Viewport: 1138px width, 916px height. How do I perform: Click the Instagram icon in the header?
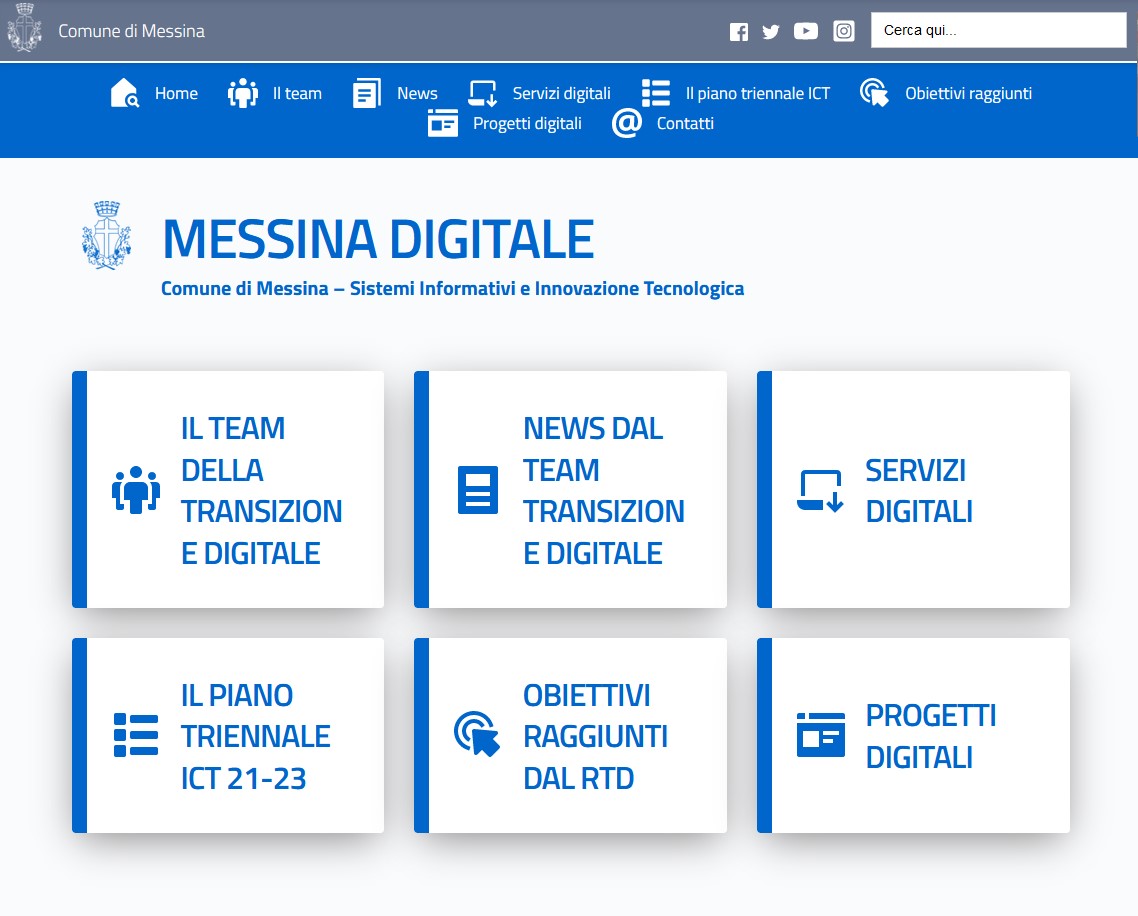[843, 30]
